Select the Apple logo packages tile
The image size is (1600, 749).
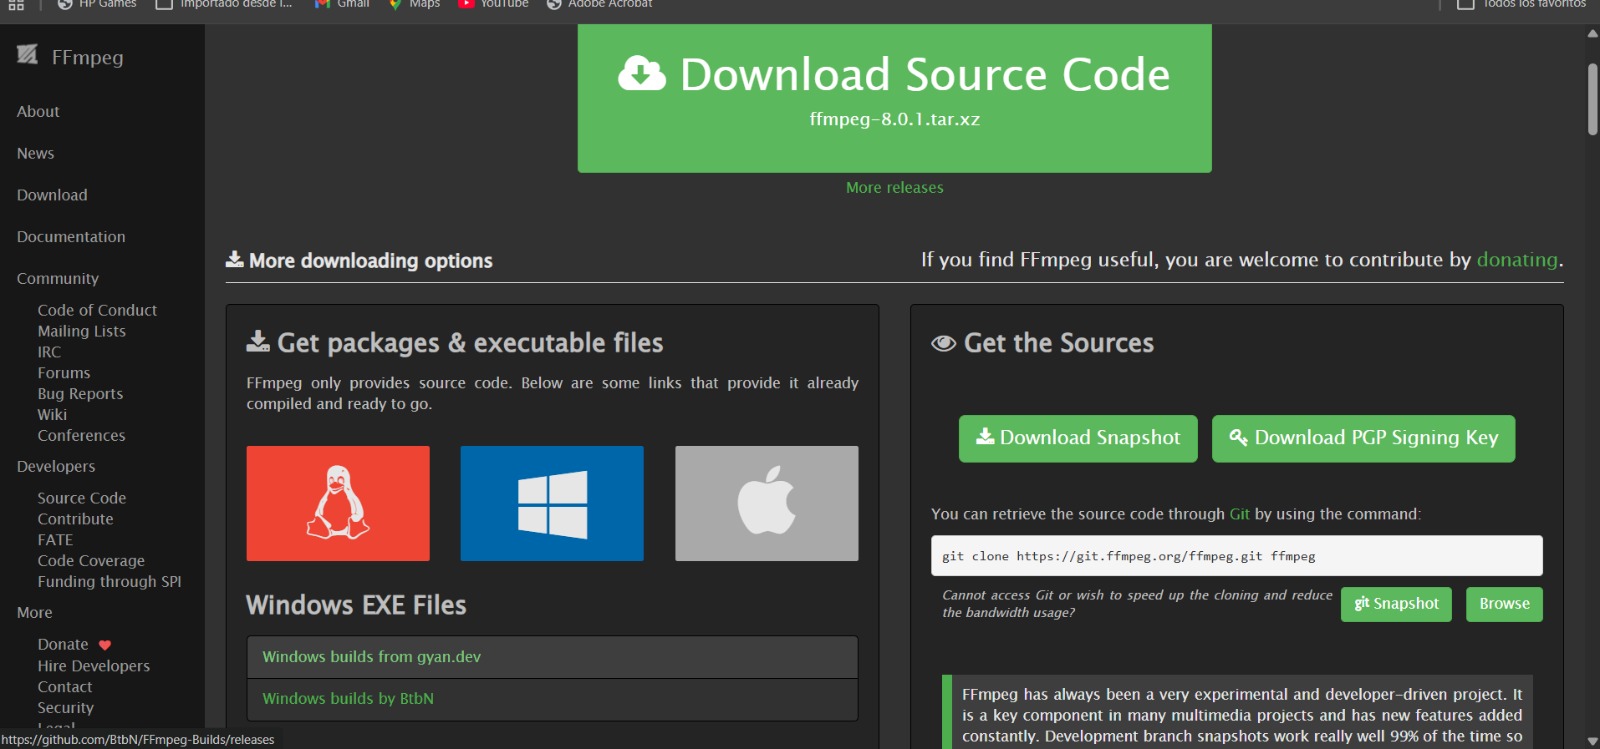[x=766, y=503]
